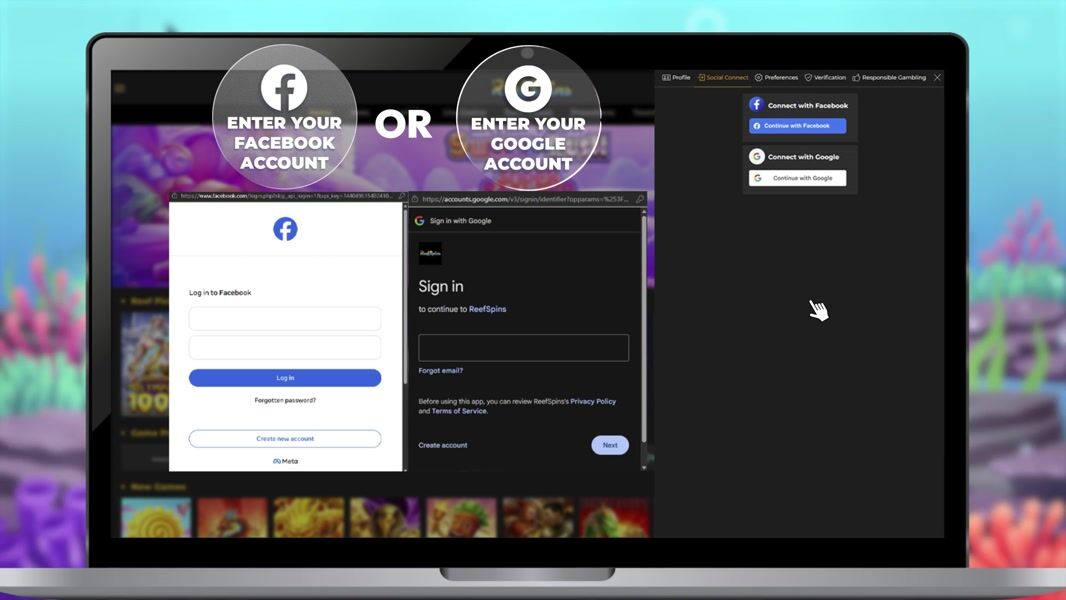Open the hamburger menu on the casino page

point(120,88)
